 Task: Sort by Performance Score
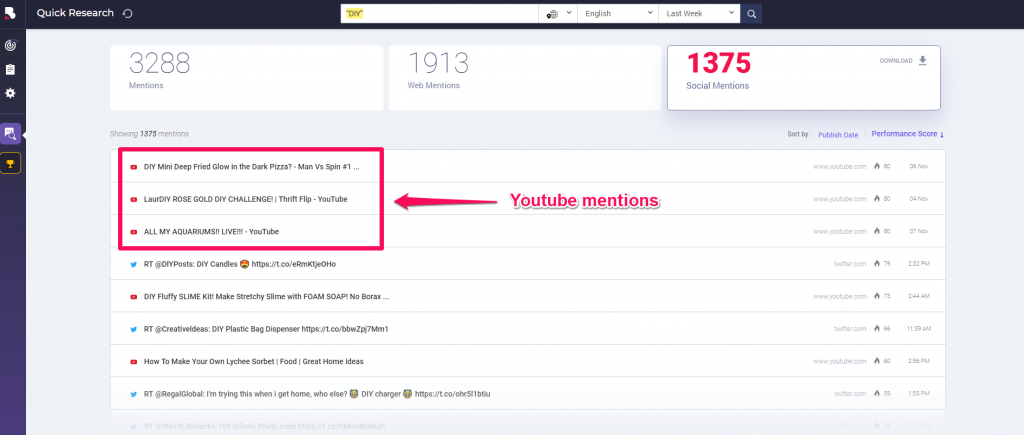coord(904,134)
